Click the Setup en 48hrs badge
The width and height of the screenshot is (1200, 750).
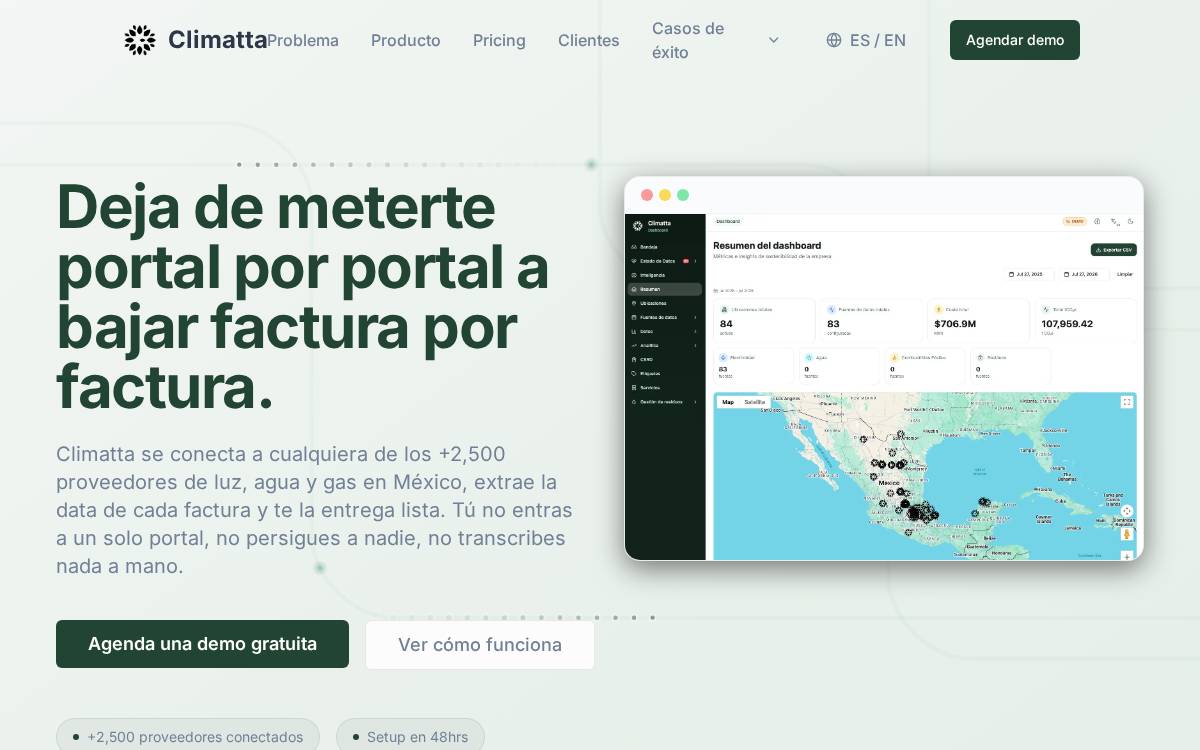(x=410, y=737)
